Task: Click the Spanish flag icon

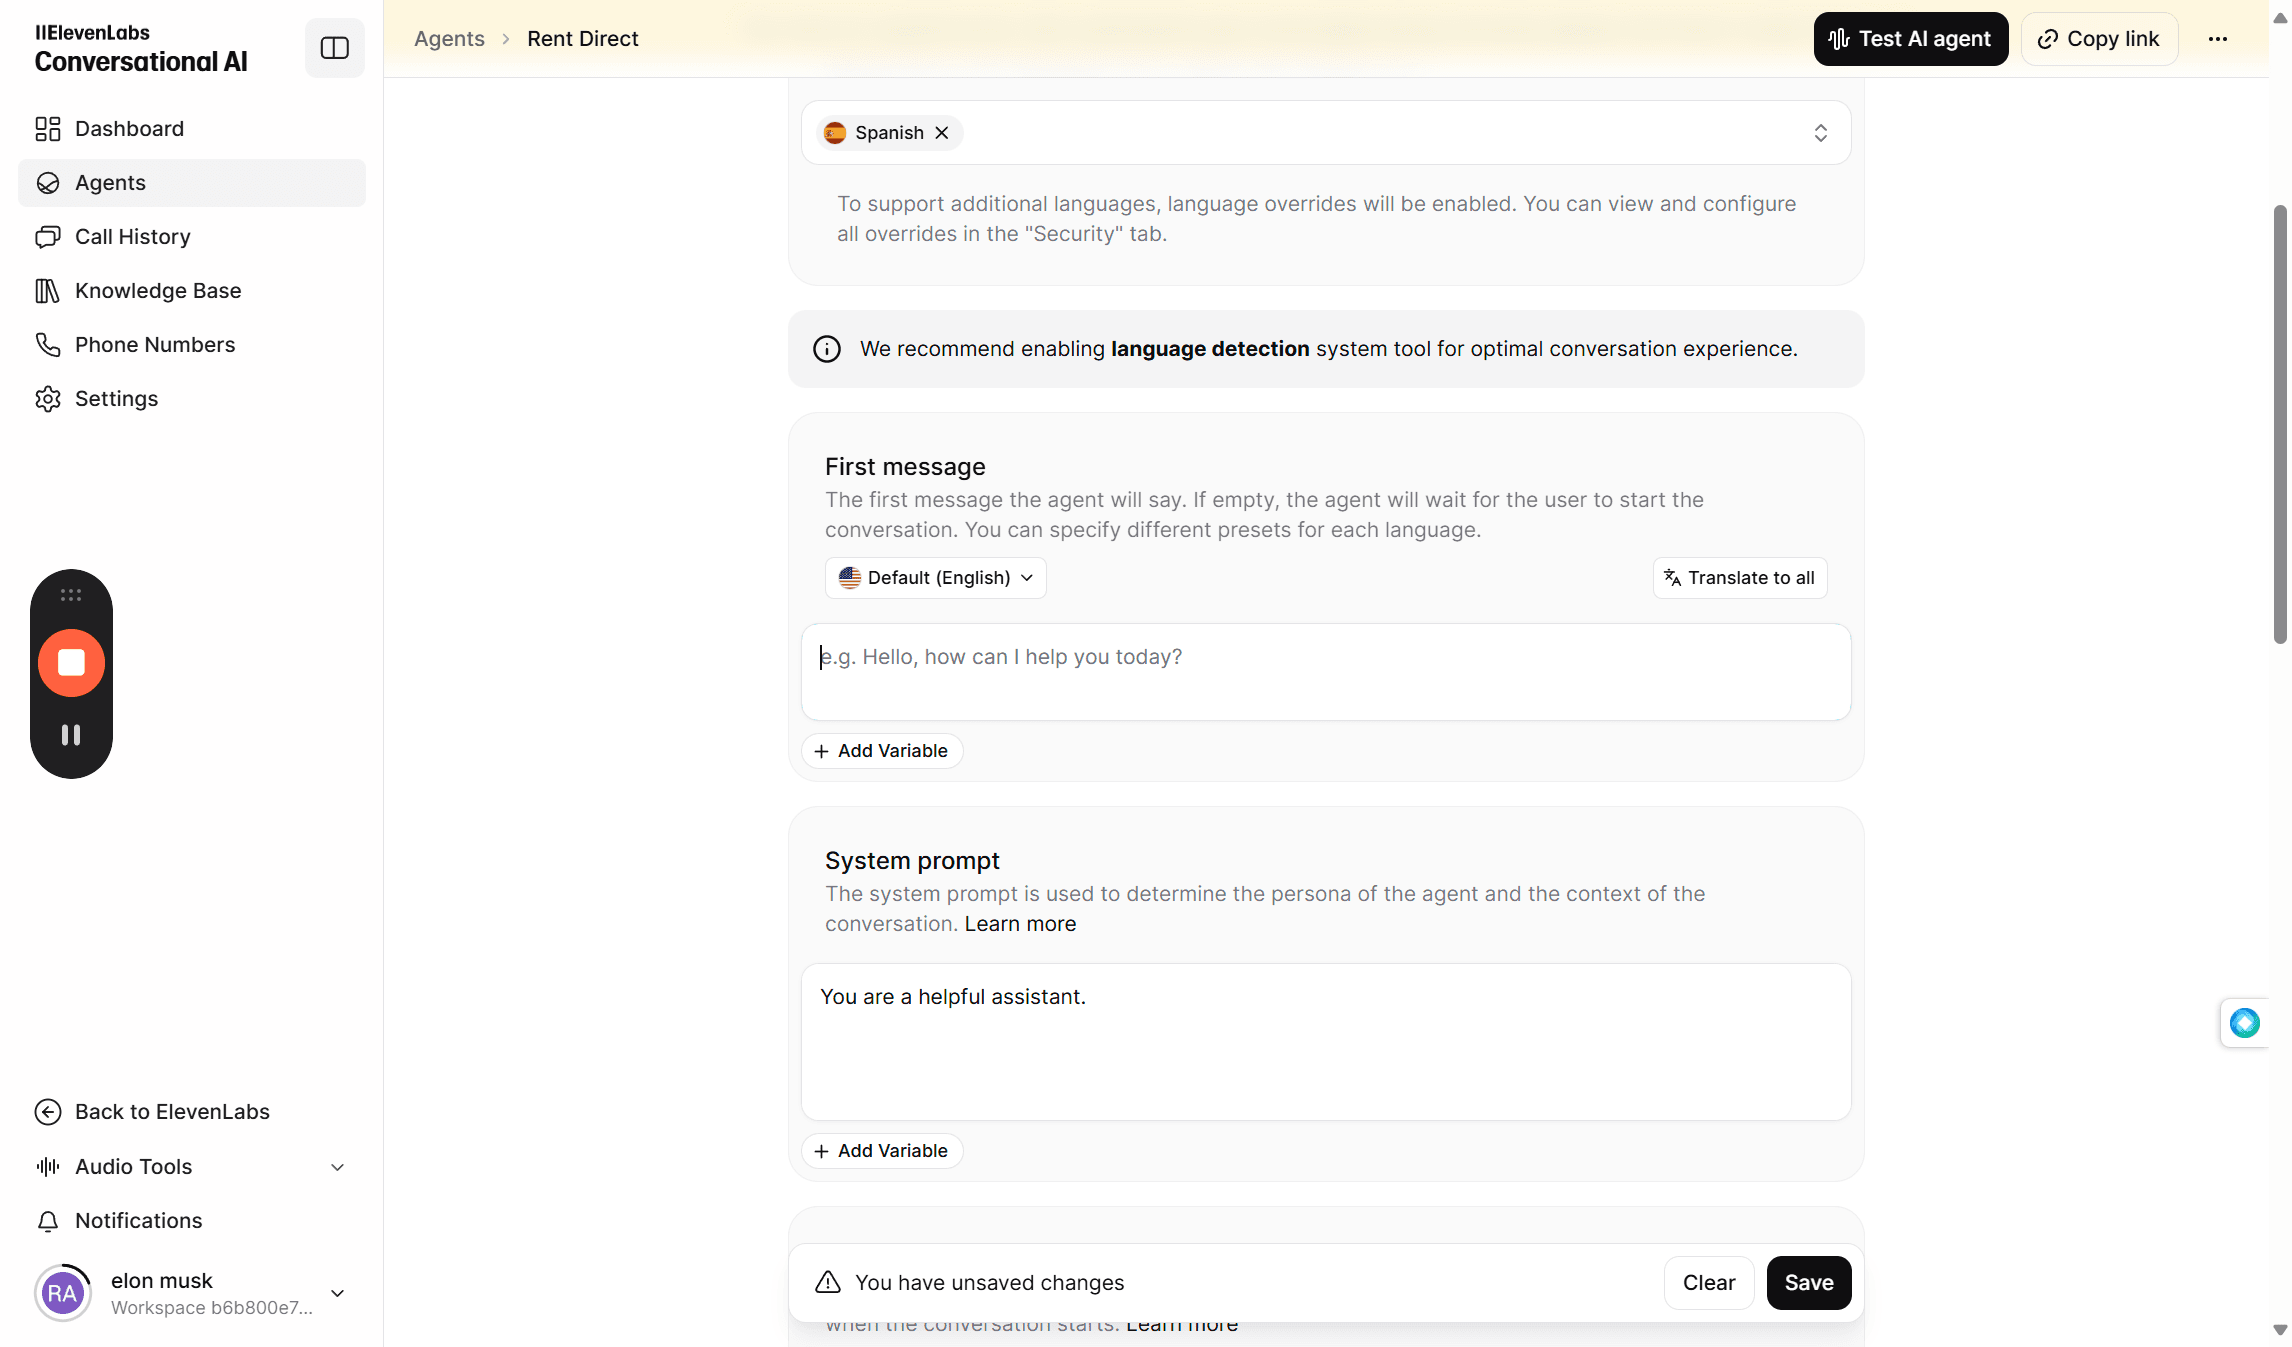Action: click(x=835, y=133)
